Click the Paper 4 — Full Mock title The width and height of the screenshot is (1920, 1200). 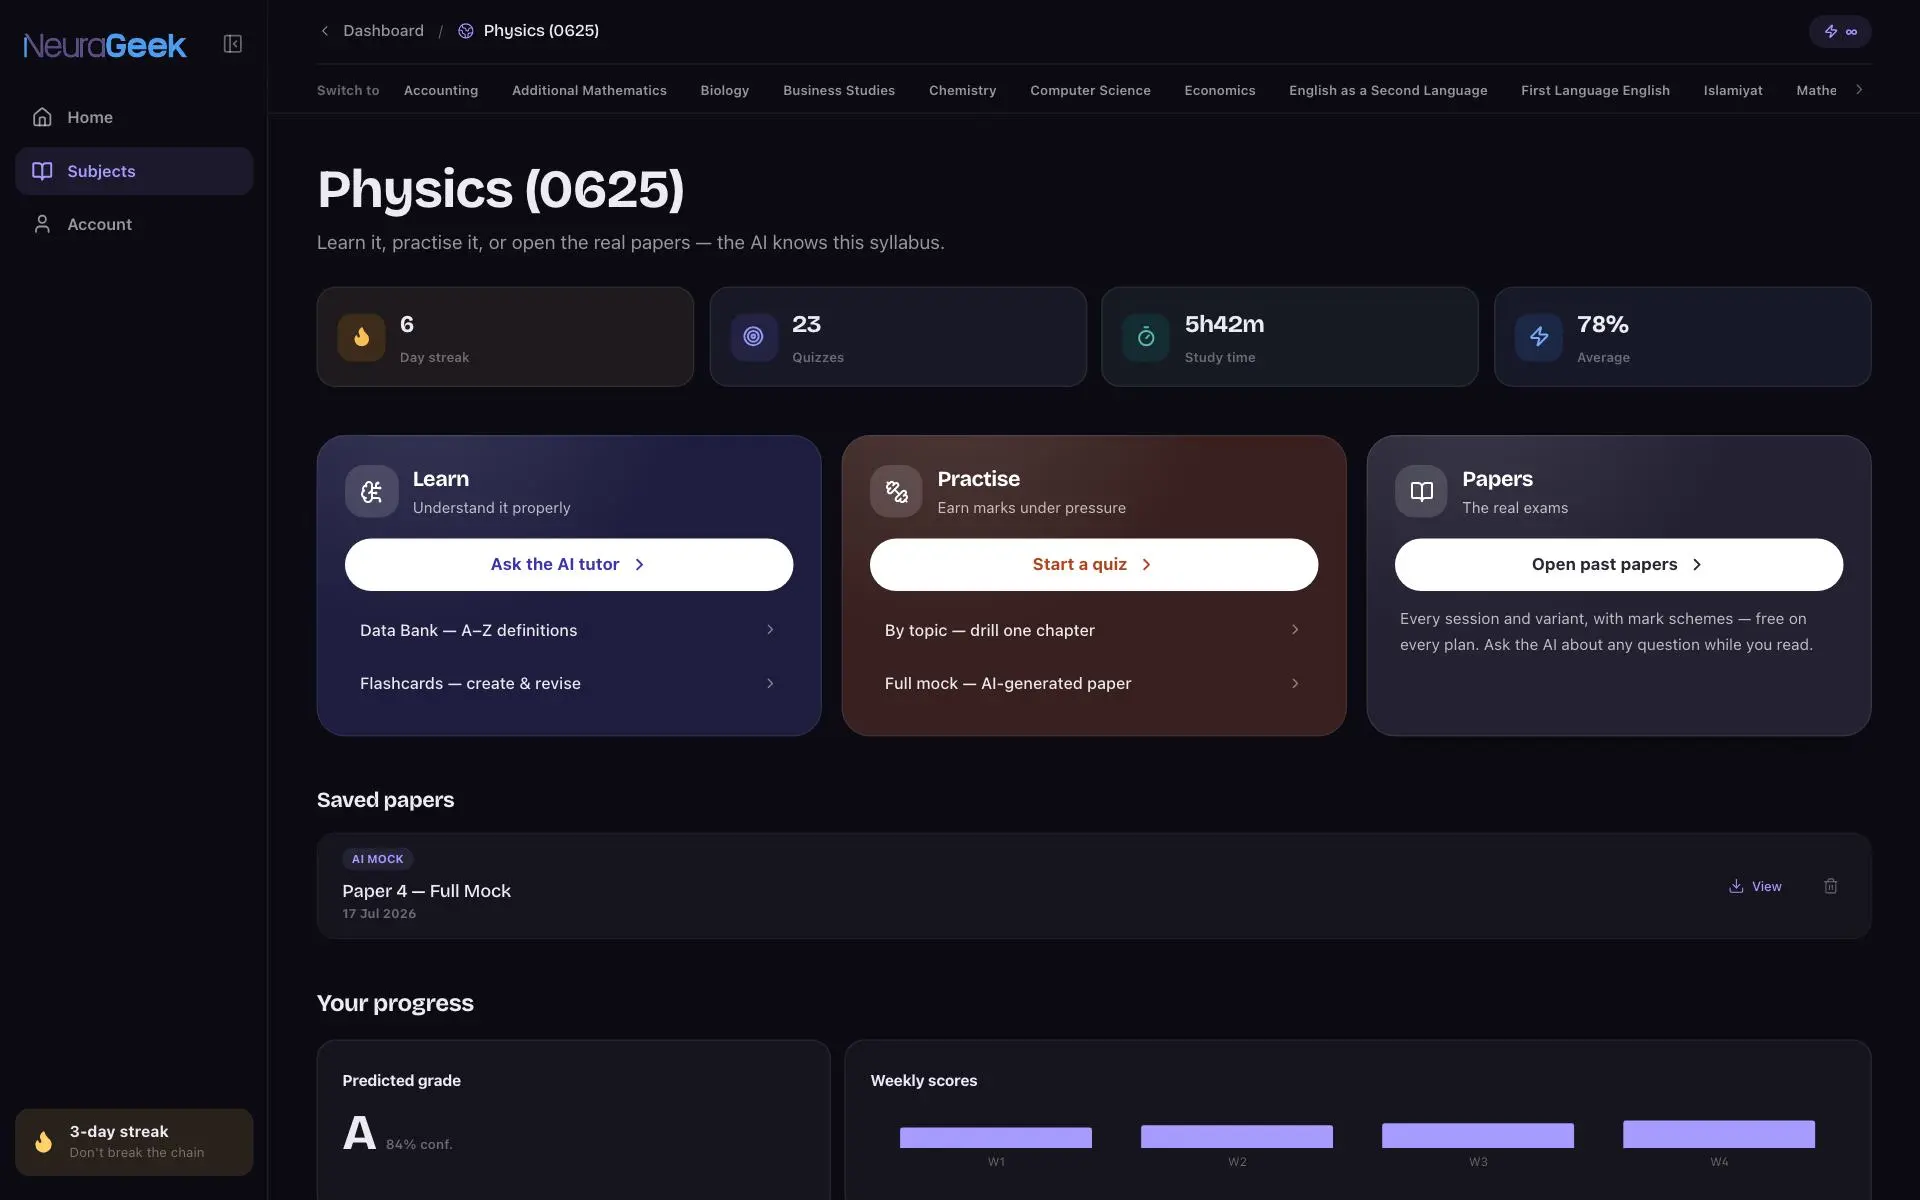[x=427, y=891]
